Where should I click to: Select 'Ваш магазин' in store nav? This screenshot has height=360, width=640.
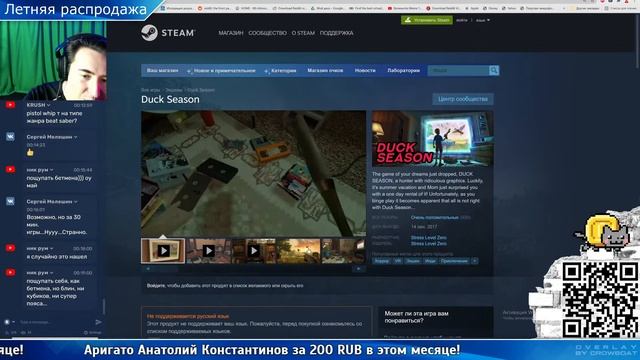pyautogui.click(x=162, y=71)
